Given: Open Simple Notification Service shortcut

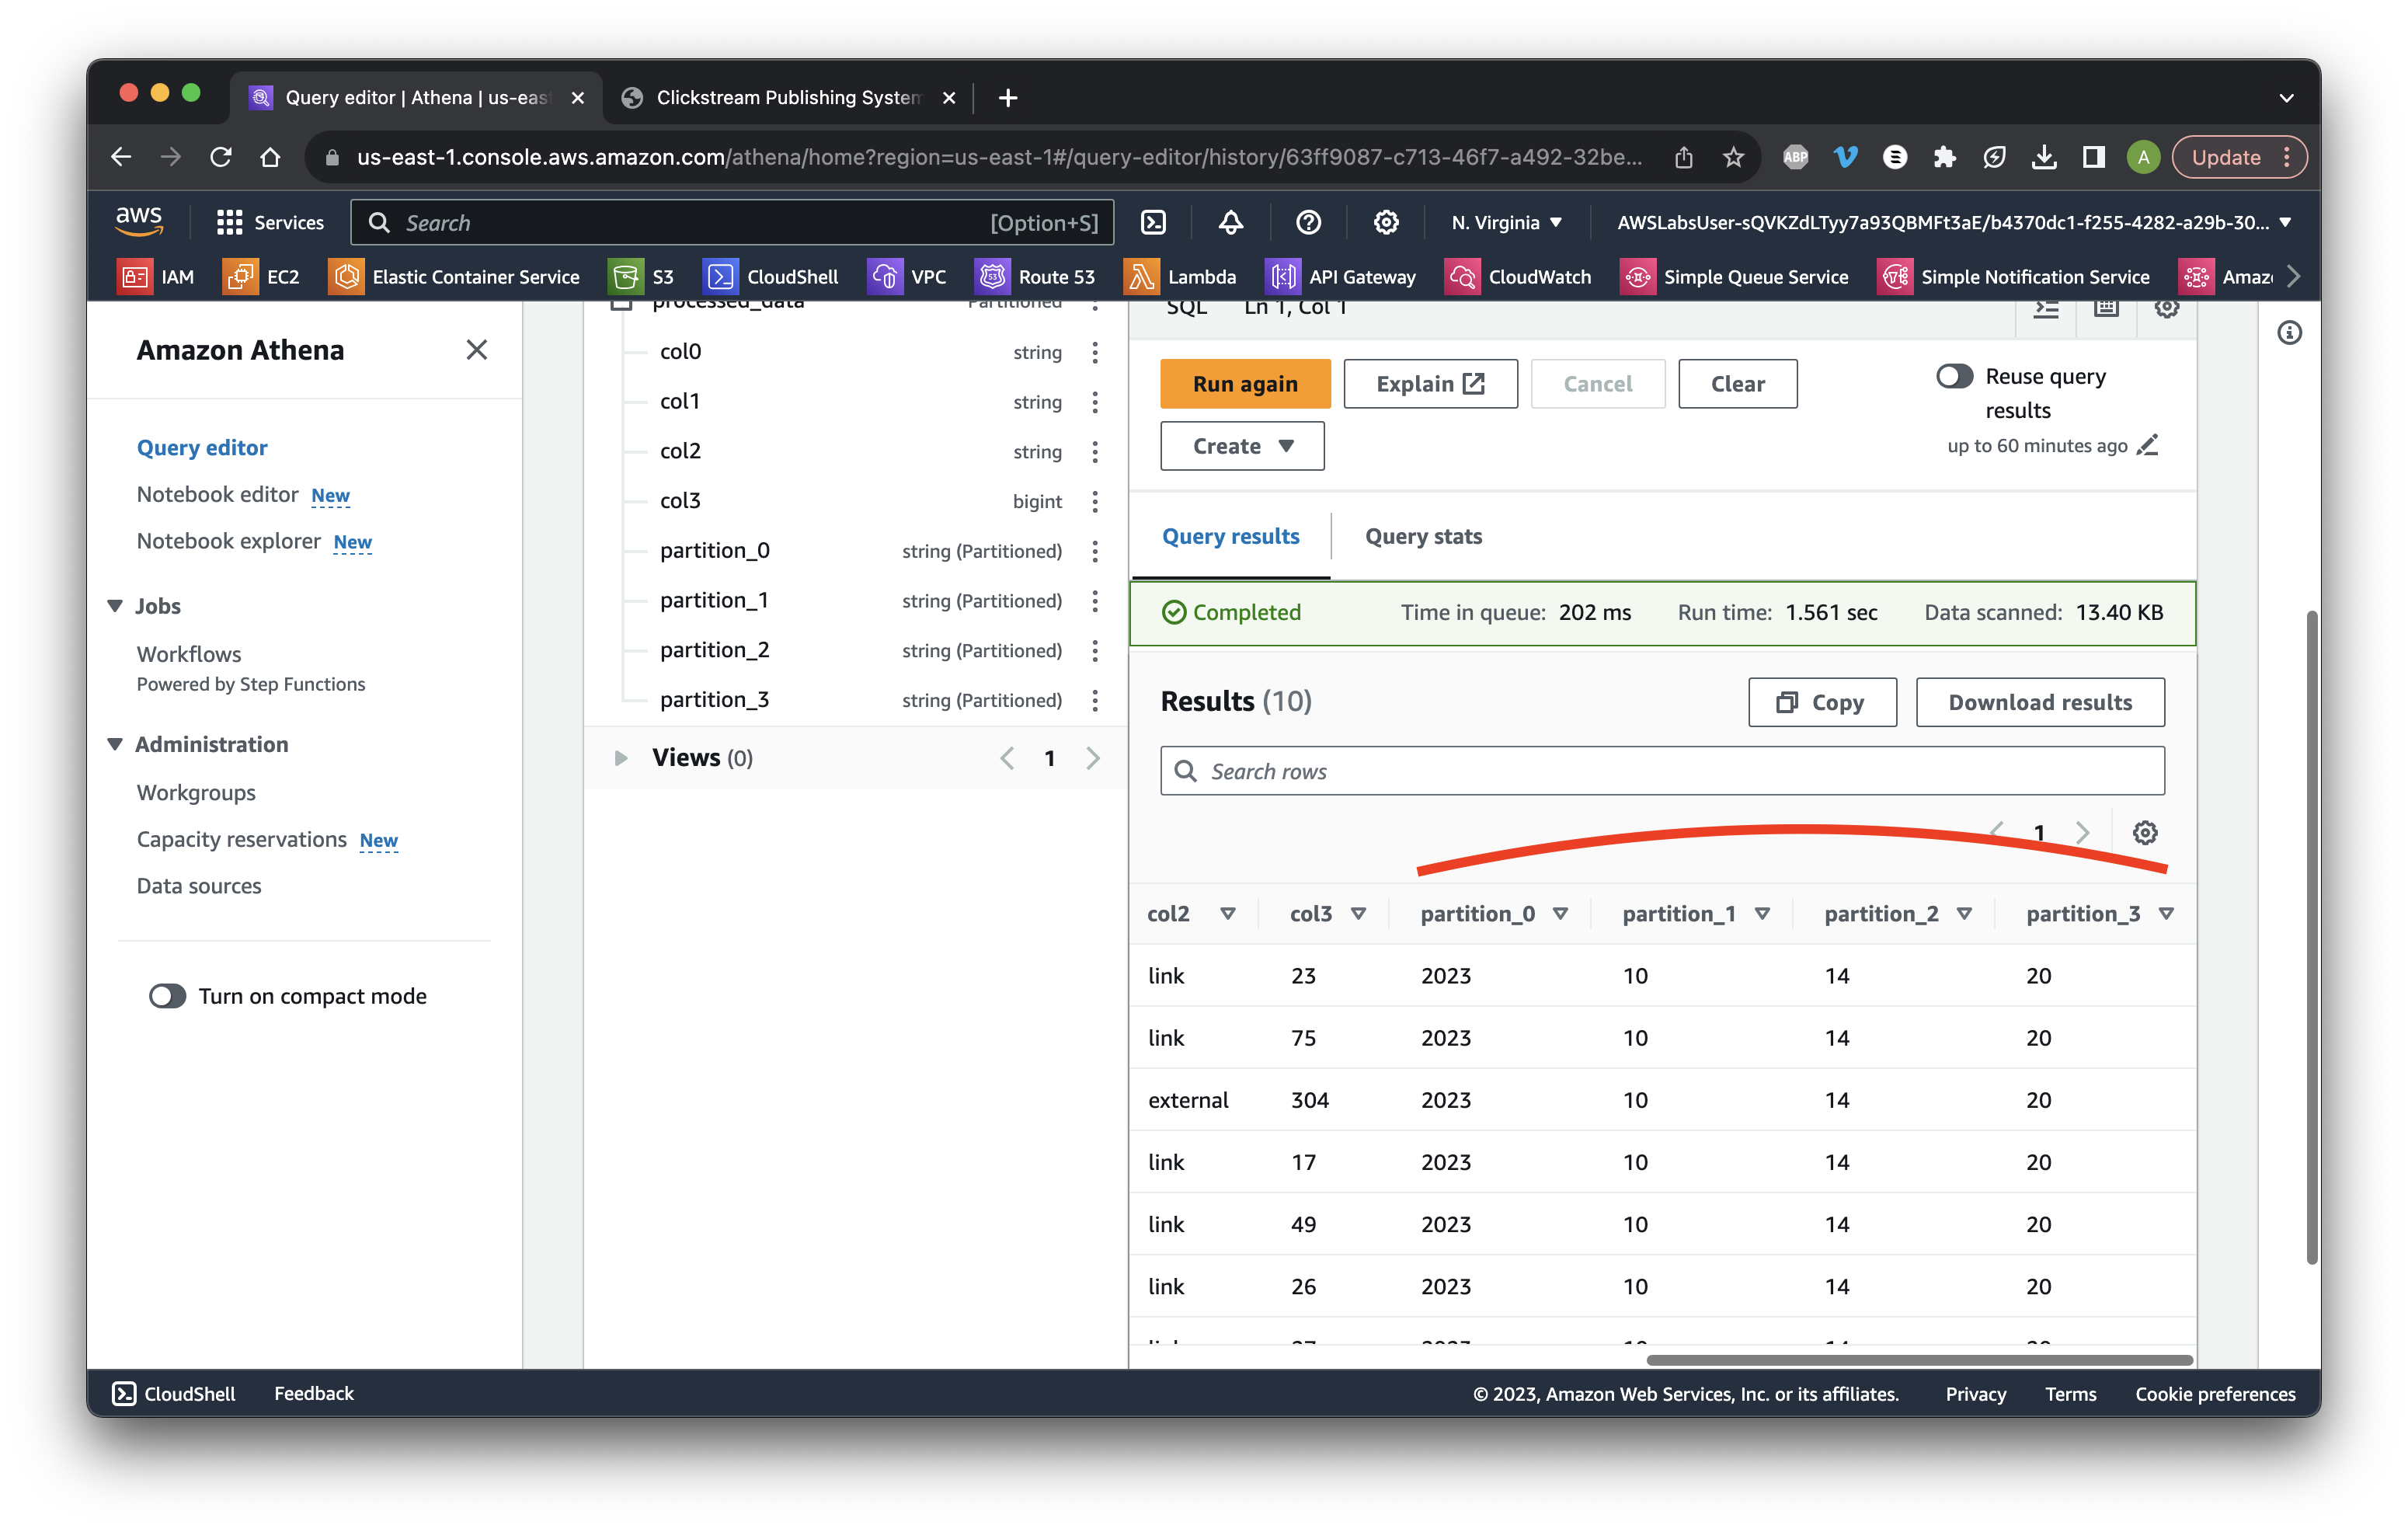Looking at the screenshot, I should point(2014,277).
